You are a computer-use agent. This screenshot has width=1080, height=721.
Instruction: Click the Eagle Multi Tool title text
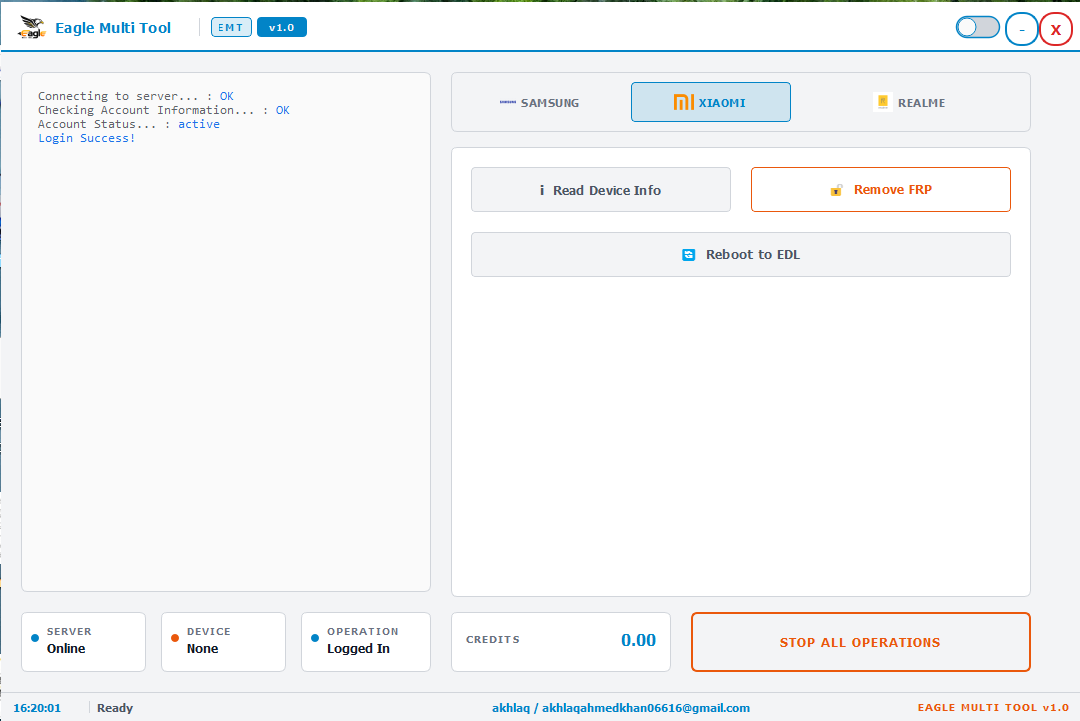[x=113, y=28]
